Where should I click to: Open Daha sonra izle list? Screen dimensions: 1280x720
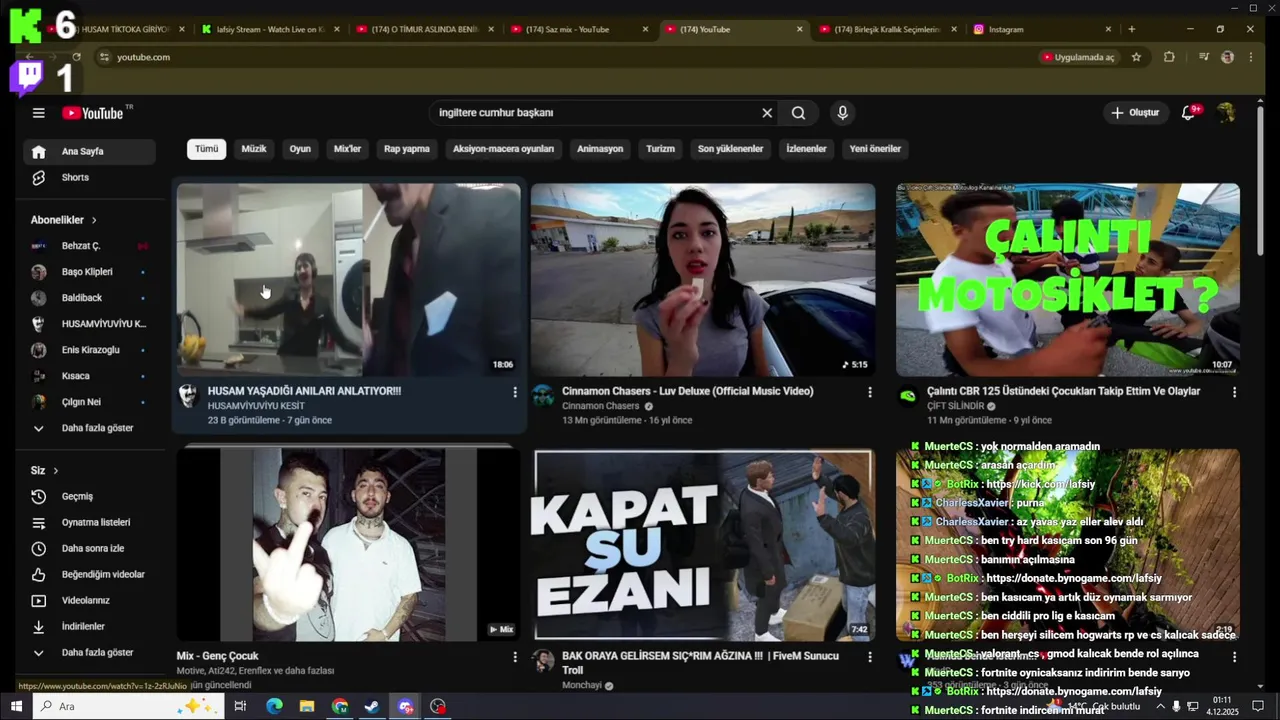pyautogui.click(x=89, y=549)
